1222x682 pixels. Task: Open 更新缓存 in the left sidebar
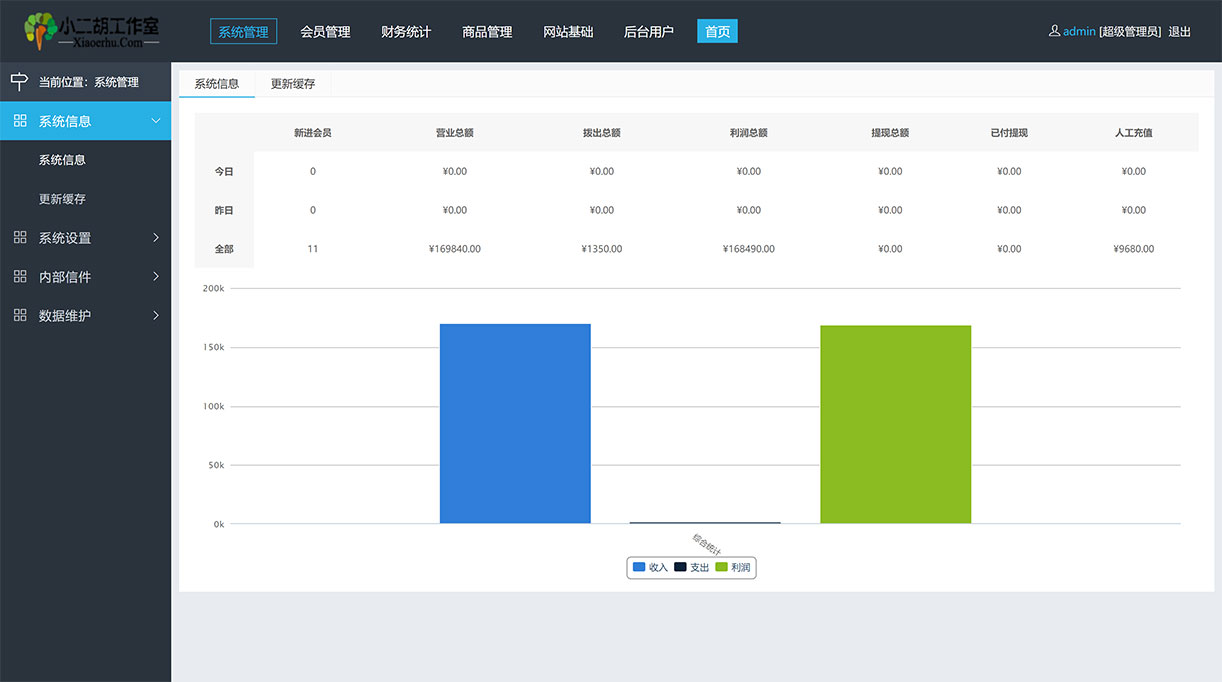62,199
